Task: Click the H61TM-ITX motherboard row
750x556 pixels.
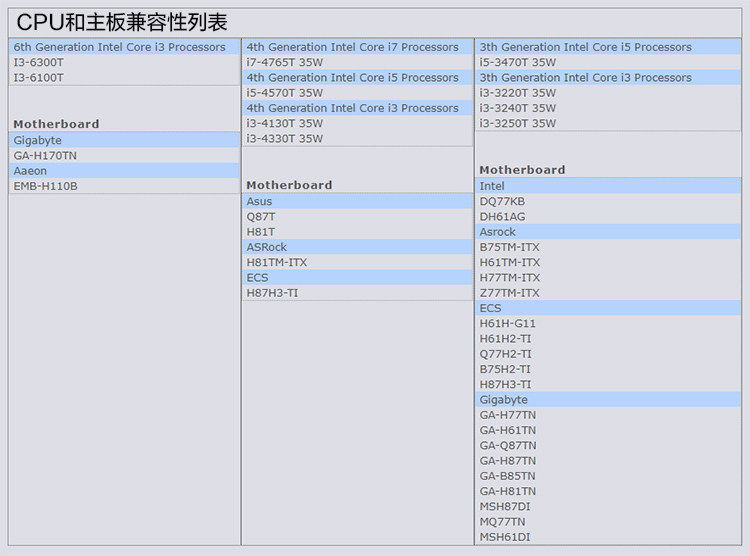Action: coord(608,263)
